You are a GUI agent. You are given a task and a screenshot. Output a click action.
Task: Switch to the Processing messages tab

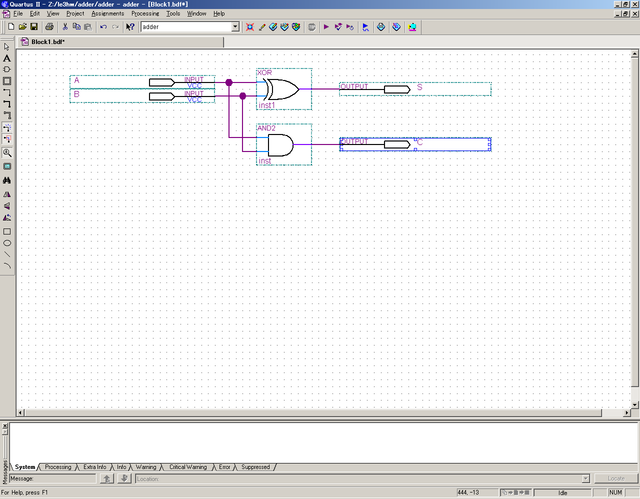pos(58,467)
